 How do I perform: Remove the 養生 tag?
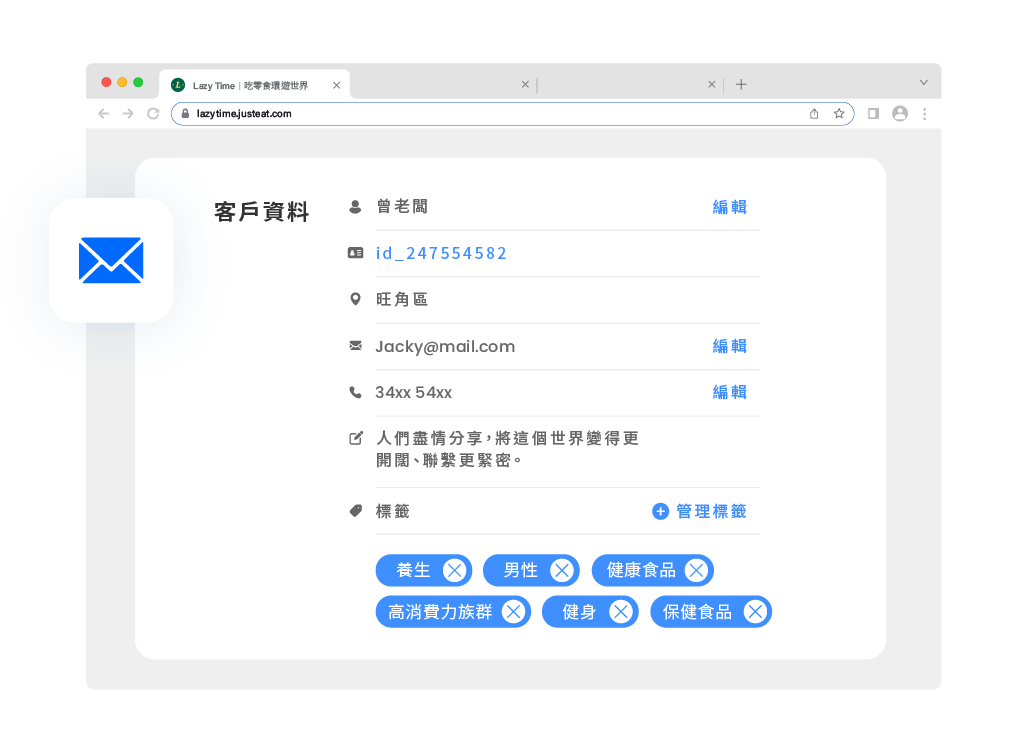[454, 570]
